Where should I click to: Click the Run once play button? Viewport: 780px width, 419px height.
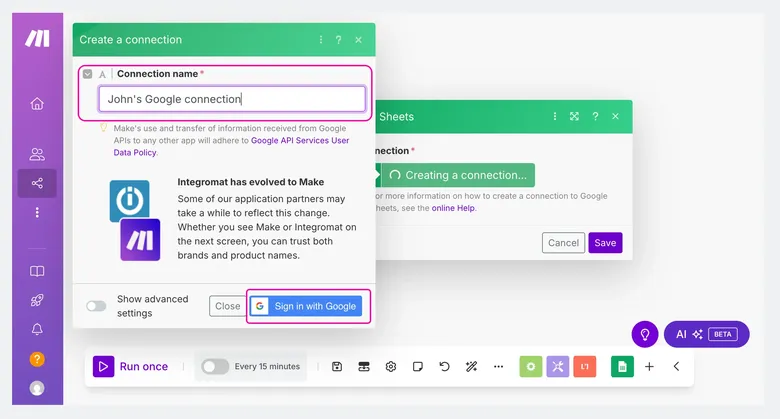click(103, 367)
